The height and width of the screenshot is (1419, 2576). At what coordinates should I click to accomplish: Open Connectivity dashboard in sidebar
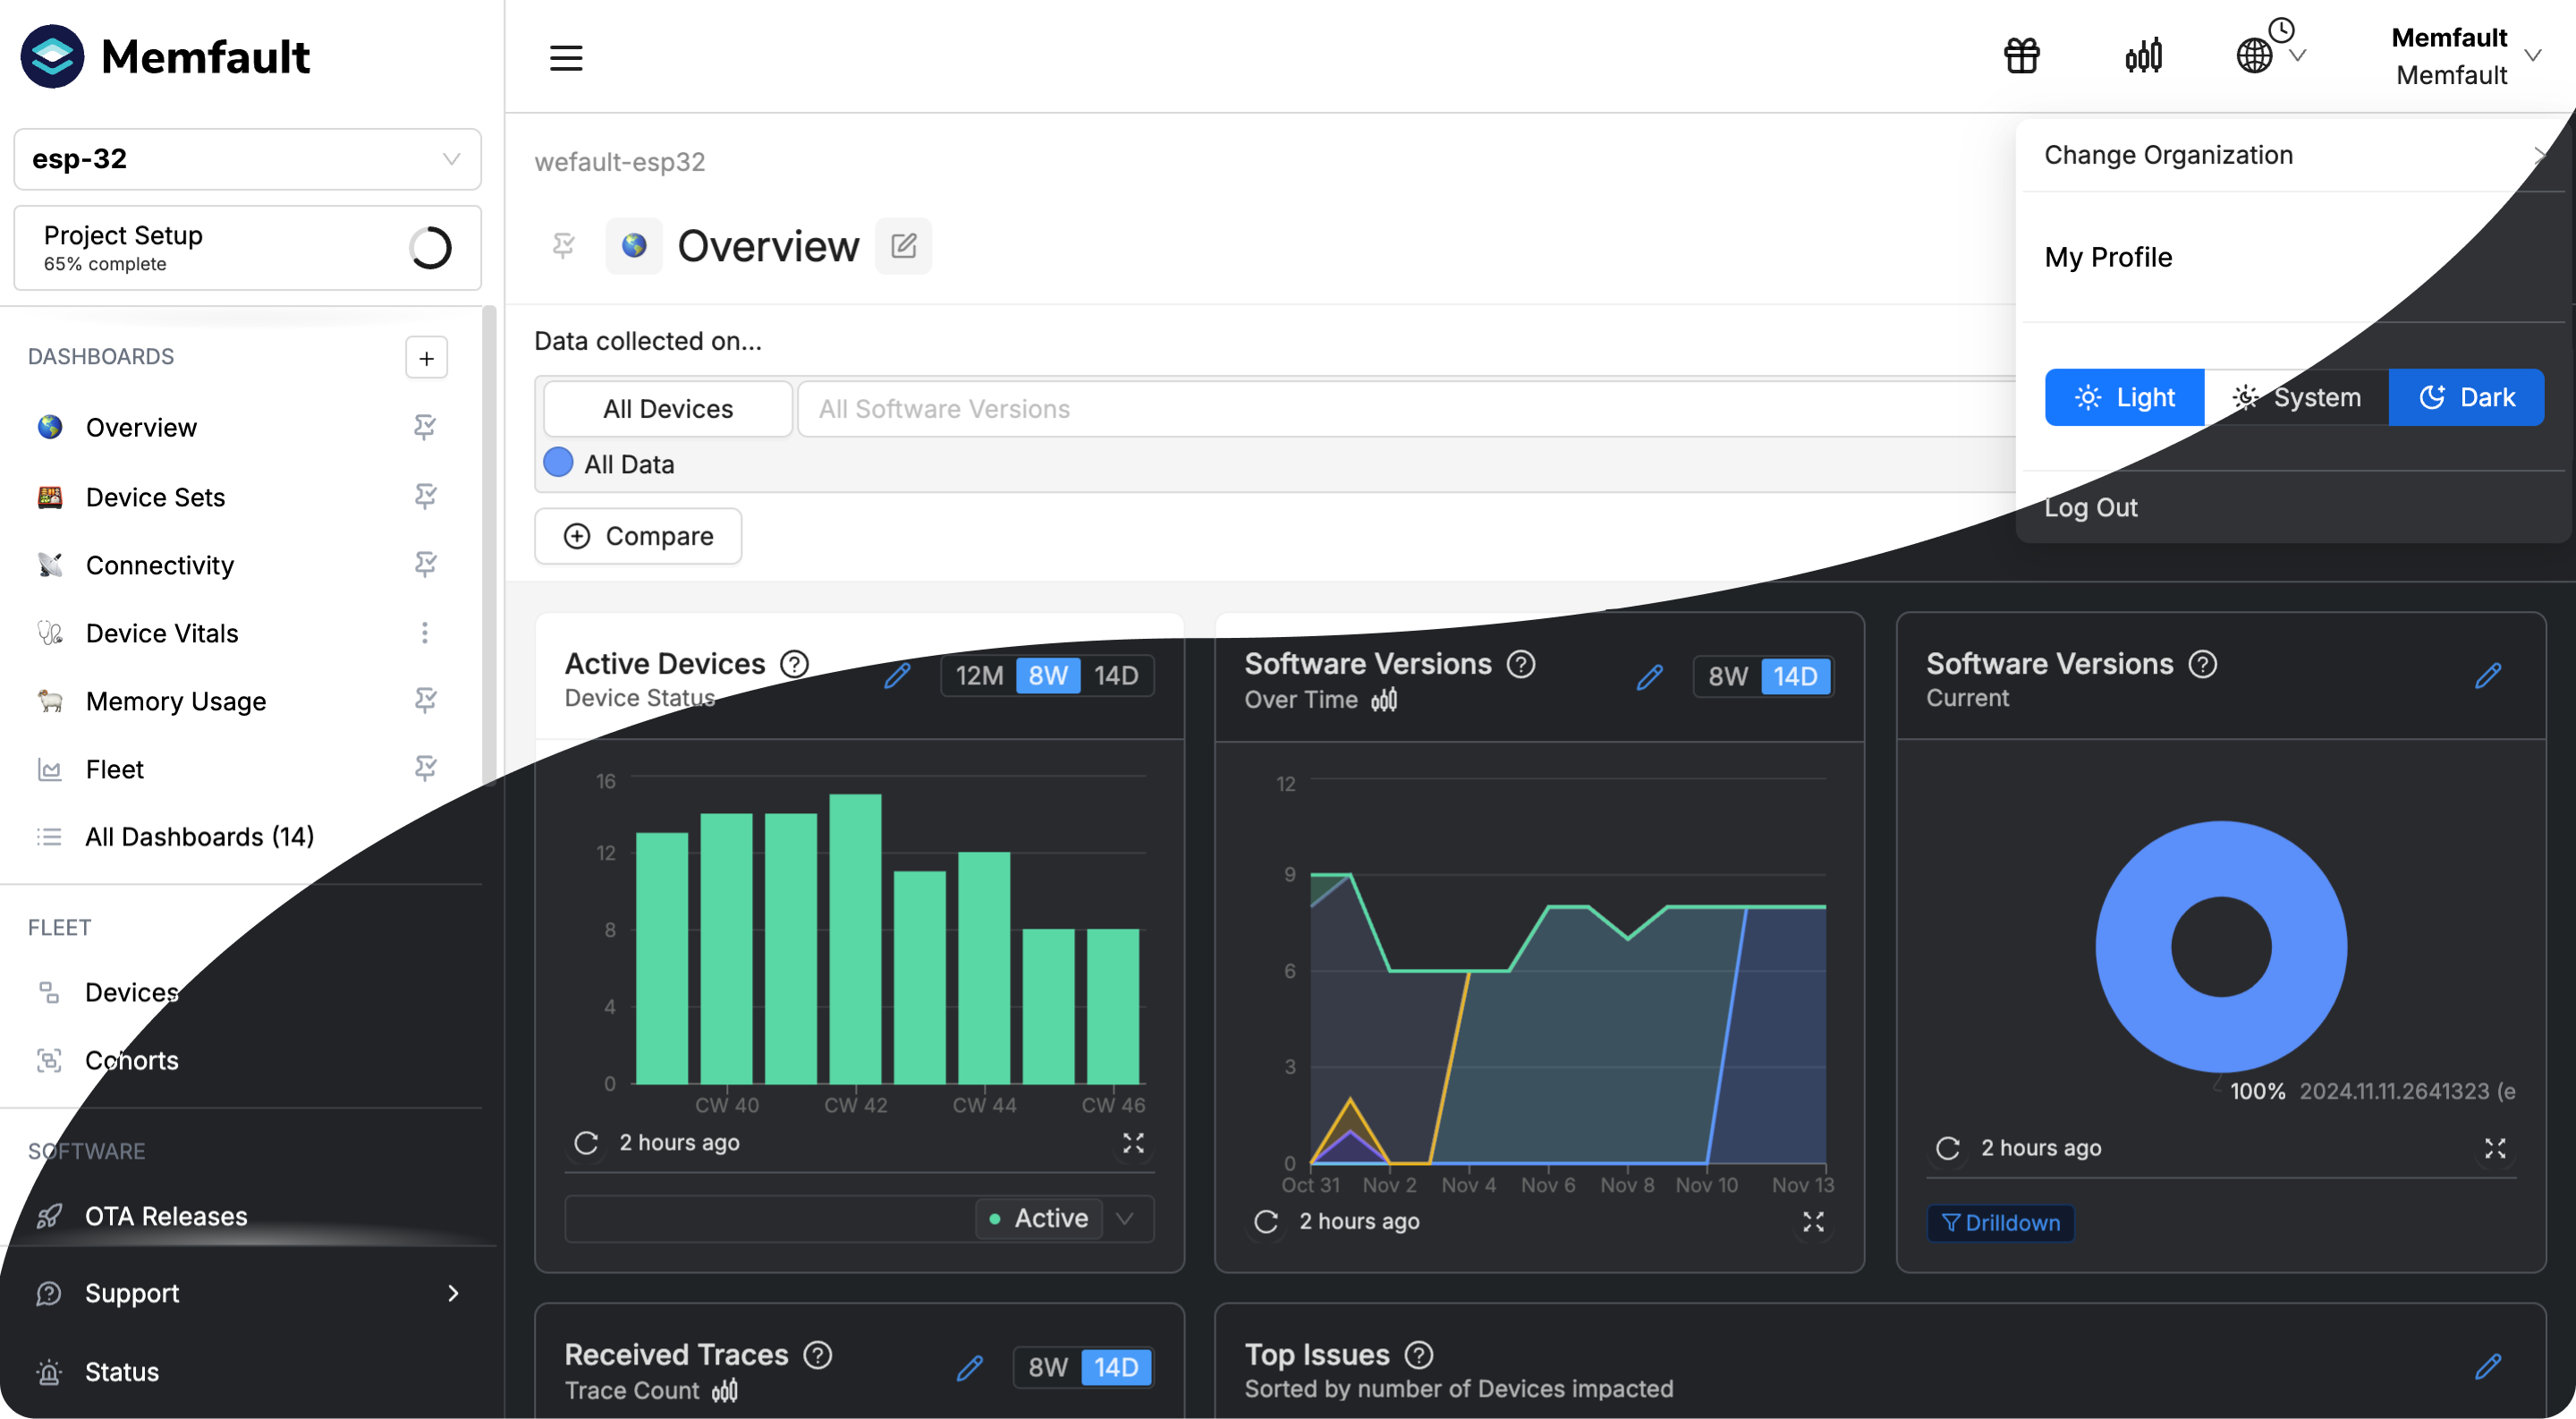(160, 565)
